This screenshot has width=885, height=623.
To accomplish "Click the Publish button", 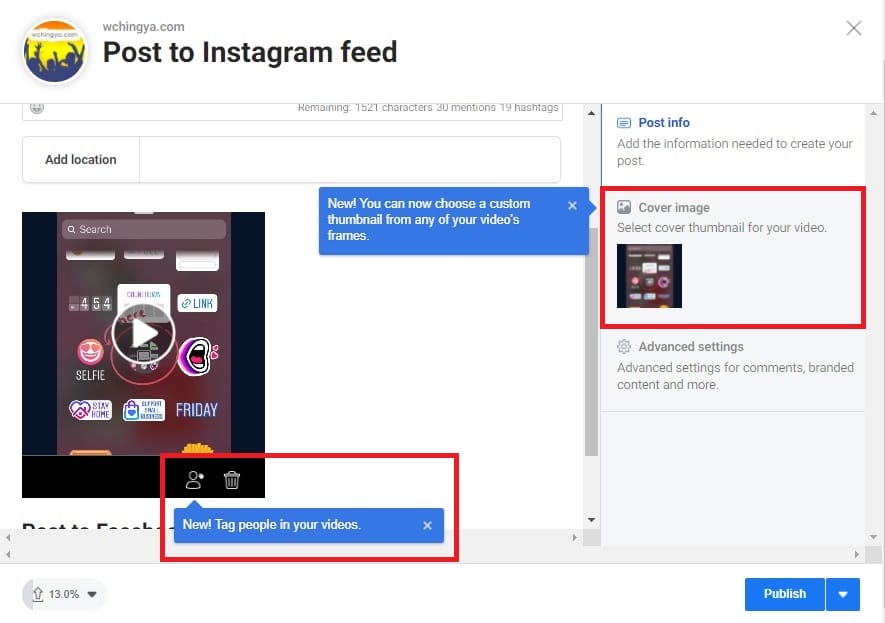I will 785,594.
